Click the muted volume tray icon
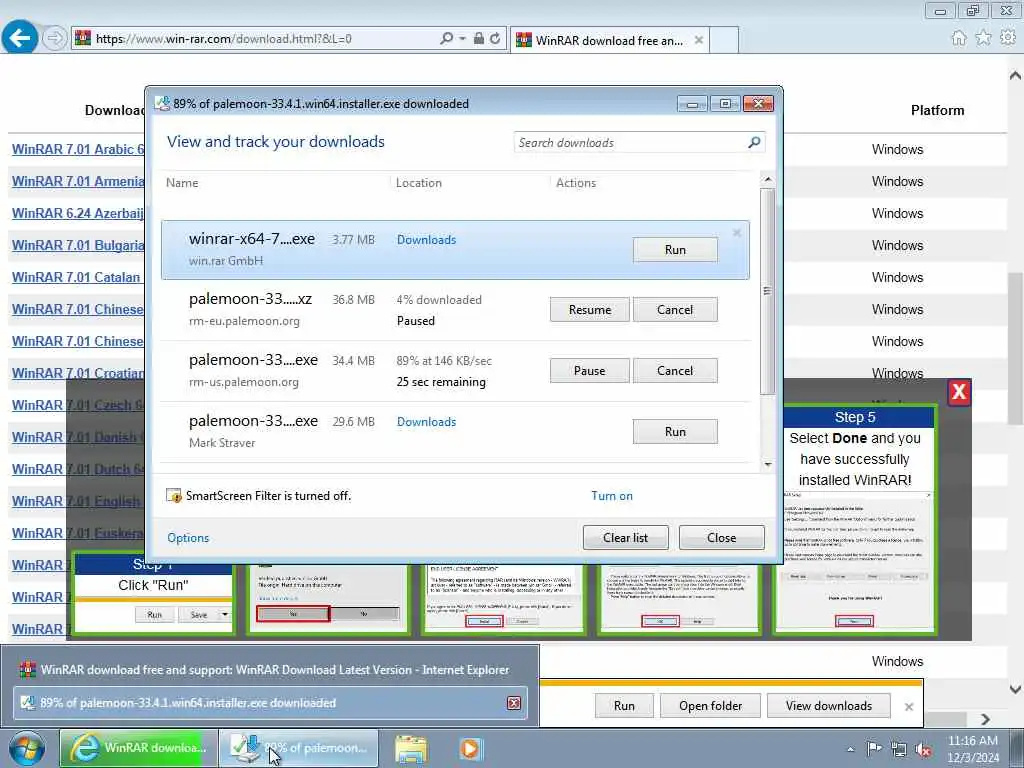The width and height of the screenshot is (1024, 768). [923, 750]
